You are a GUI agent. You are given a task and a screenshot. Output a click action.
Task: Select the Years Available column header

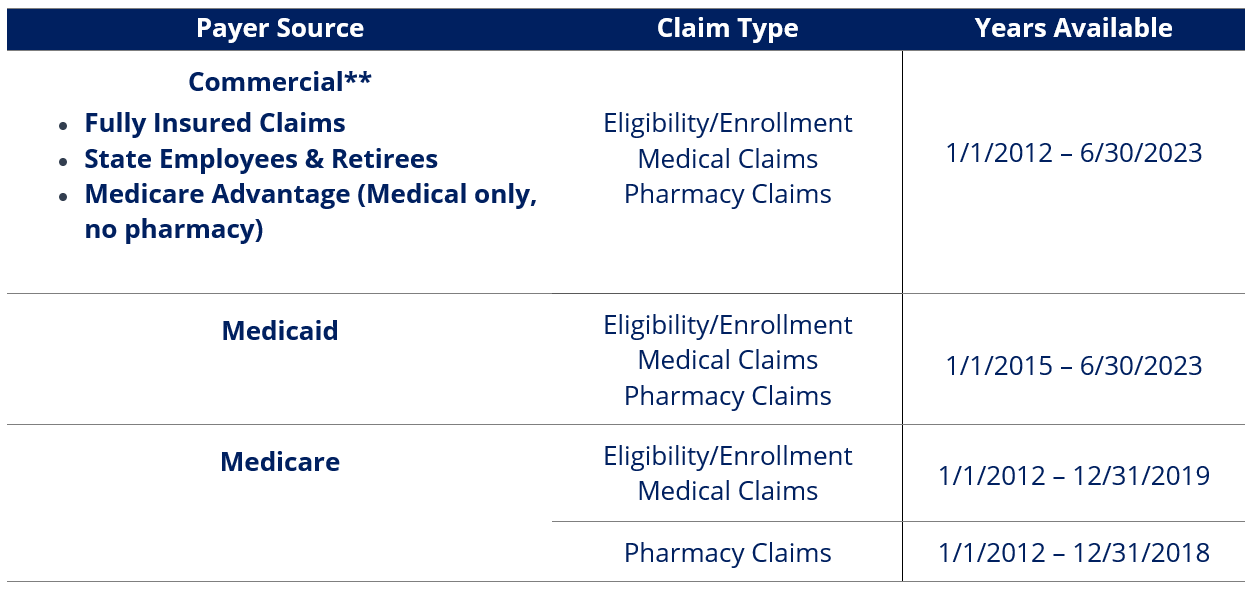click(x=1073, y=28)
